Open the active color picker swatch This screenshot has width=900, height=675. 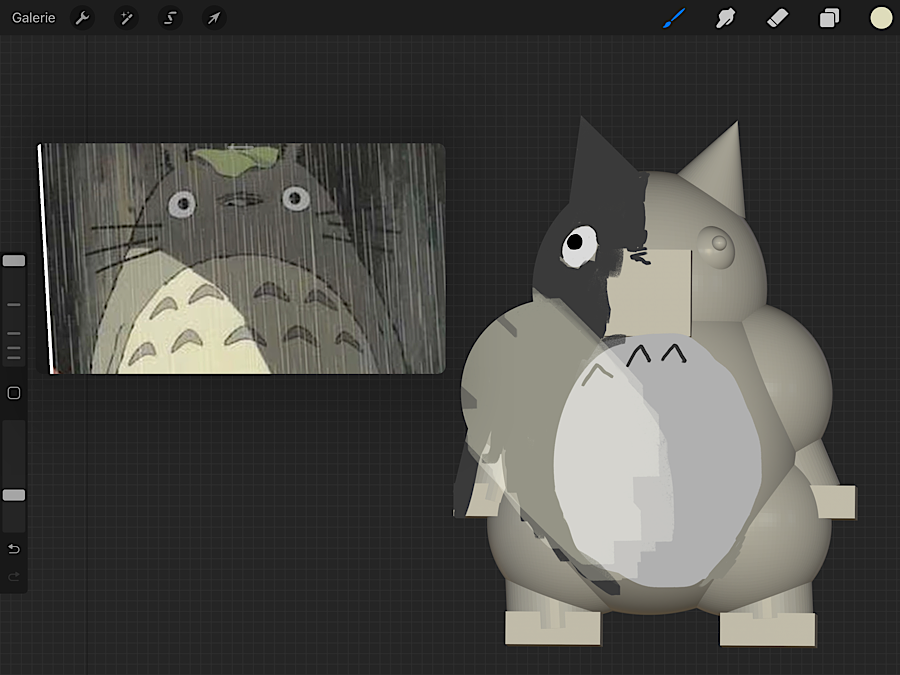pos(880,18)
